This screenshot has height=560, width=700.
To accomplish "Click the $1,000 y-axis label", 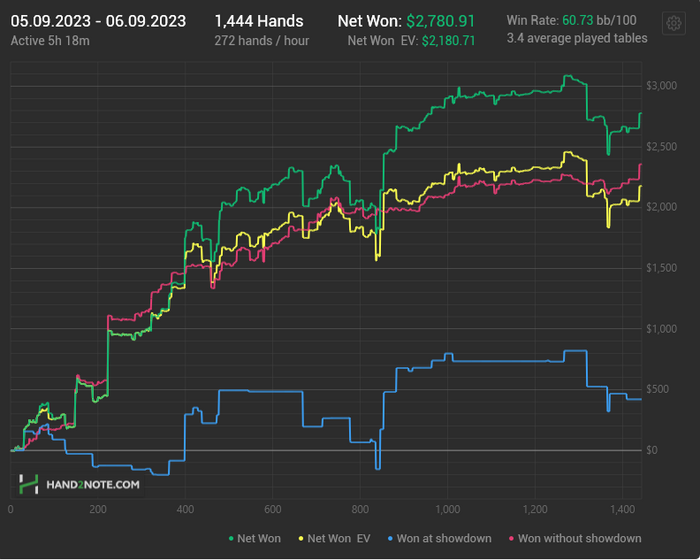I will coord(661,329).
